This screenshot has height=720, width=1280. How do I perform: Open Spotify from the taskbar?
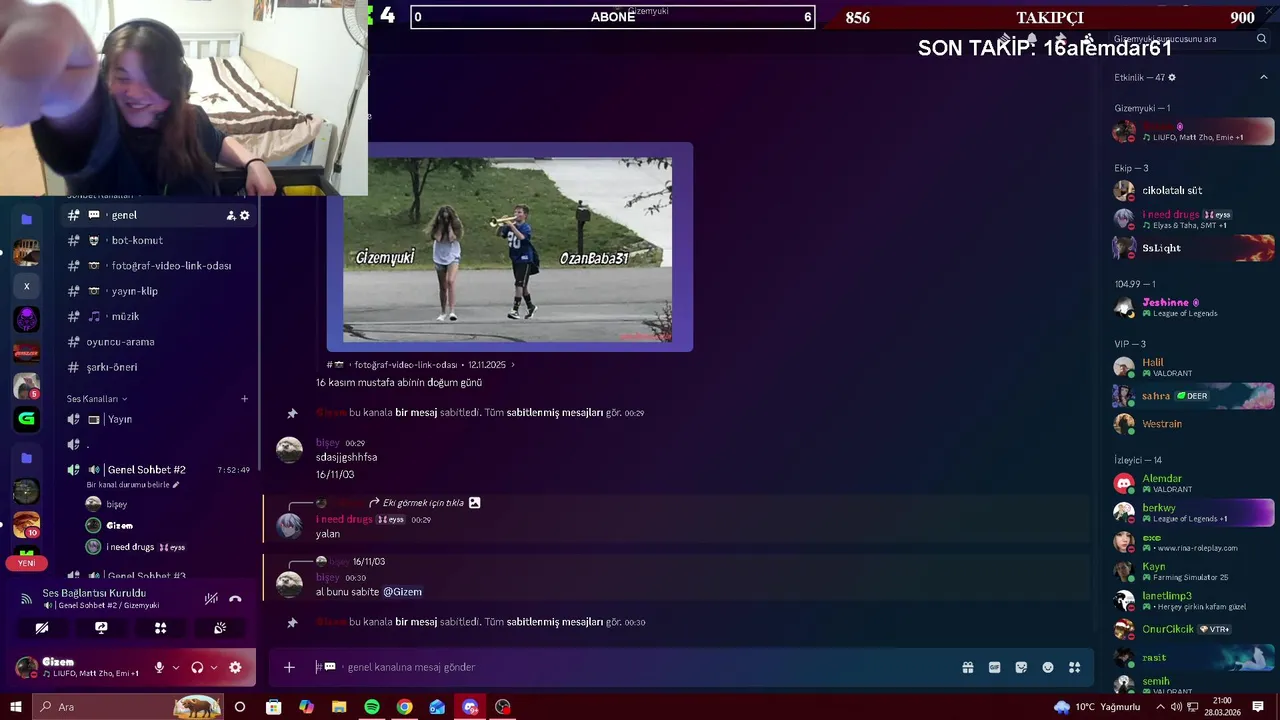[x=372, y=707]
